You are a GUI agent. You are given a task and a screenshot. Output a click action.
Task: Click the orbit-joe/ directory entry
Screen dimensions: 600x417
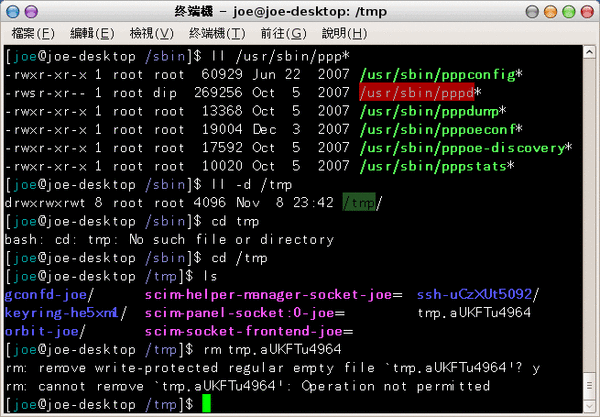point(45,331)
